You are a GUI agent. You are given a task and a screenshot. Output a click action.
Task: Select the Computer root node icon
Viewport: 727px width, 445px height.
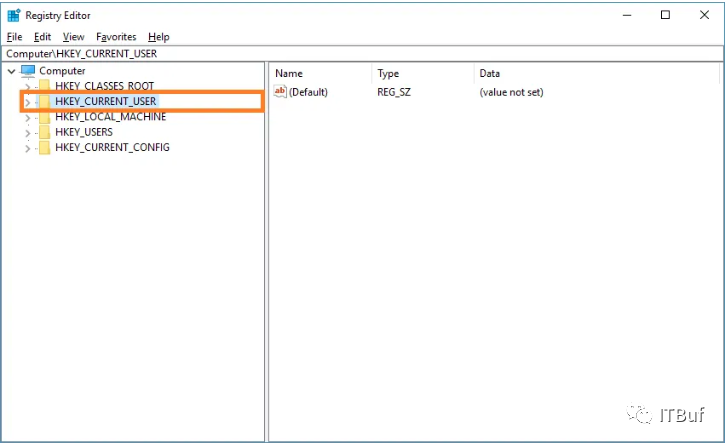(x=28, y=71)
